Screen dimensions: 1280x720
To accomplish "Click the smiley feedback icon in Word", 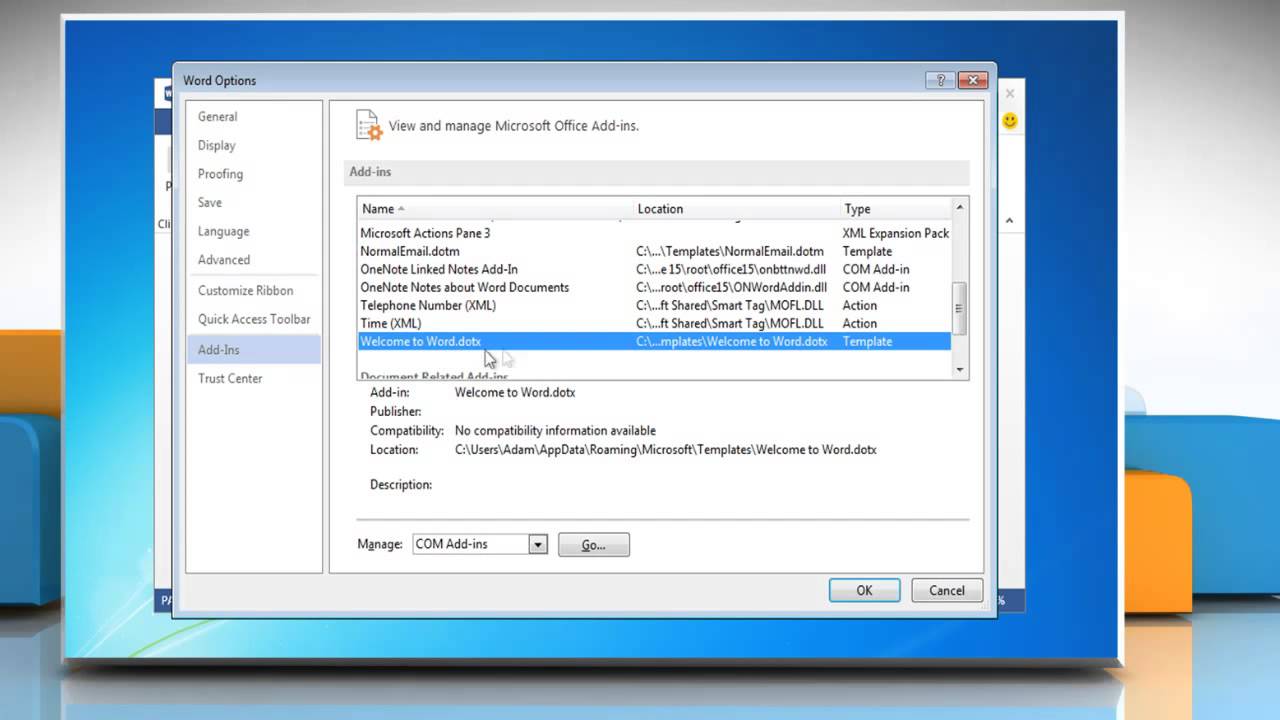I will pos(1010,121).
